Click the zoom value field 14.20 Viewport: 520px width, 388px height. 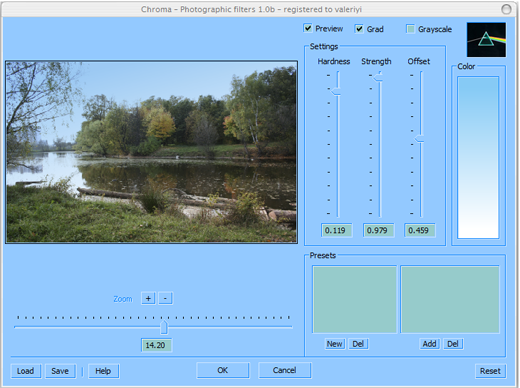click(x=156, y=345)
